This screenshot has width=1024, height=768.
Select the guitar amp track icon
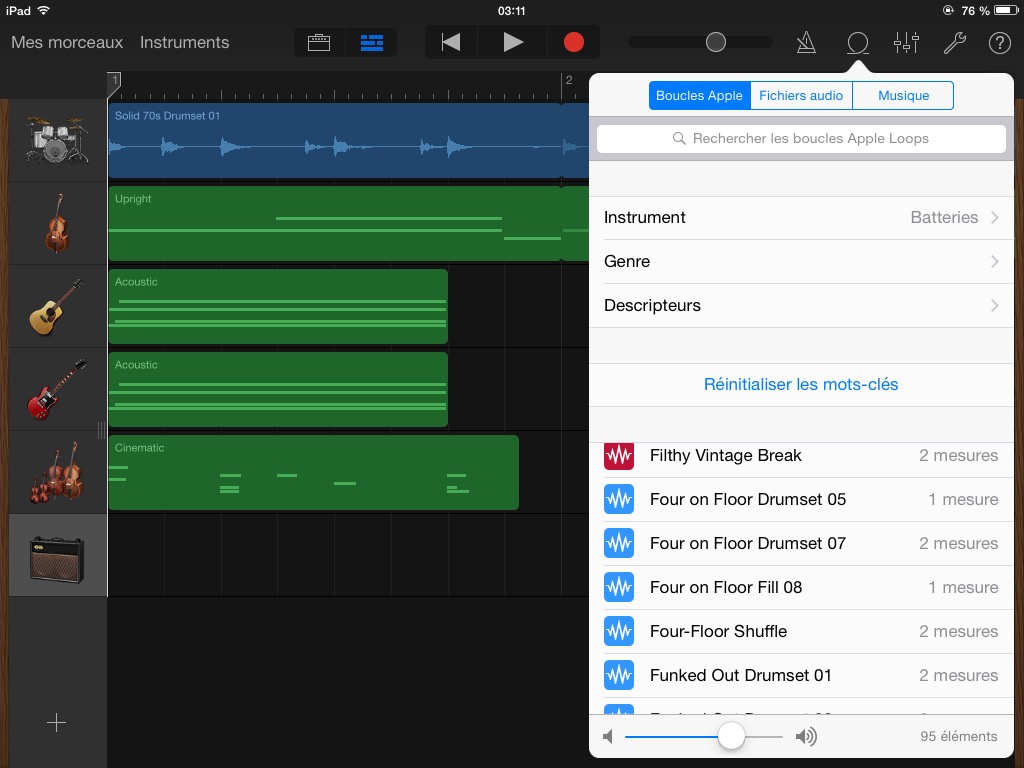[x=57, y=558]
